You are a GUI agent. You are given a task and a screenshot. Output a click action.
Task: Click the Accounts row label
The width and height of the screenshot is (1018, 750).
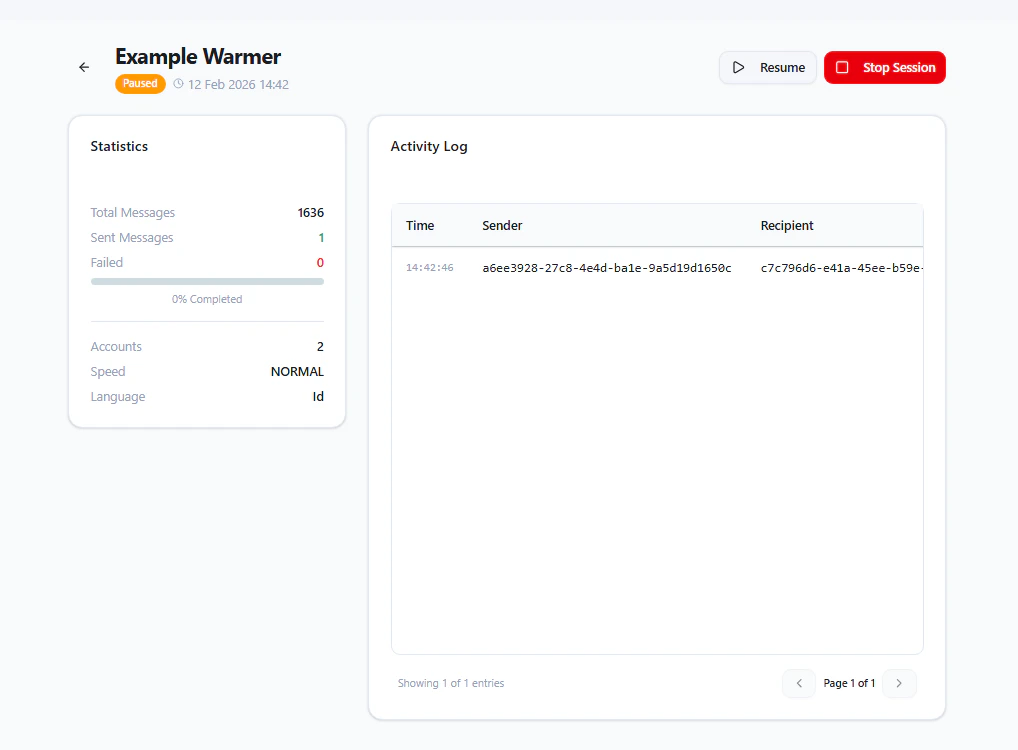116,347
